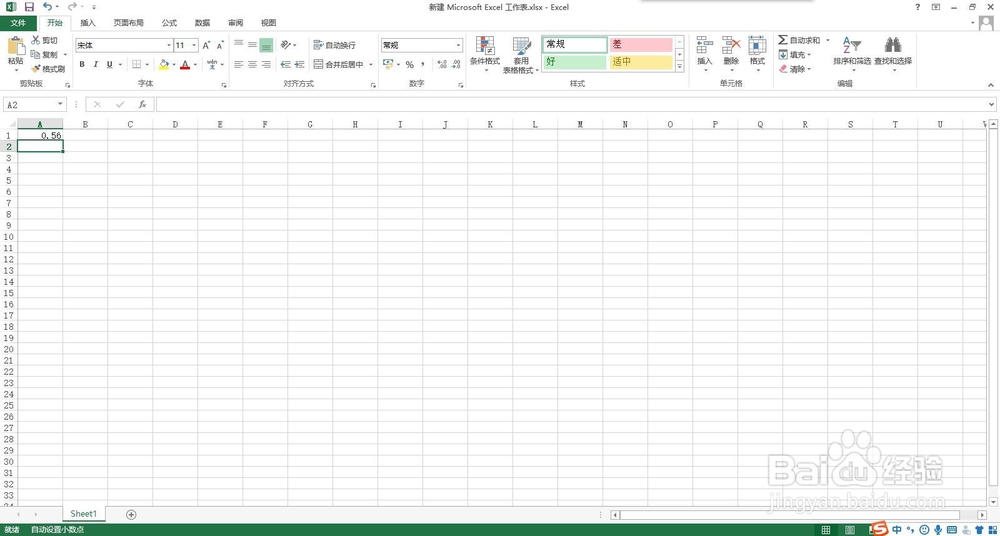Open the font color dropdown arrow
Viewport: 1000px width, 536px height.
[195, 64]
